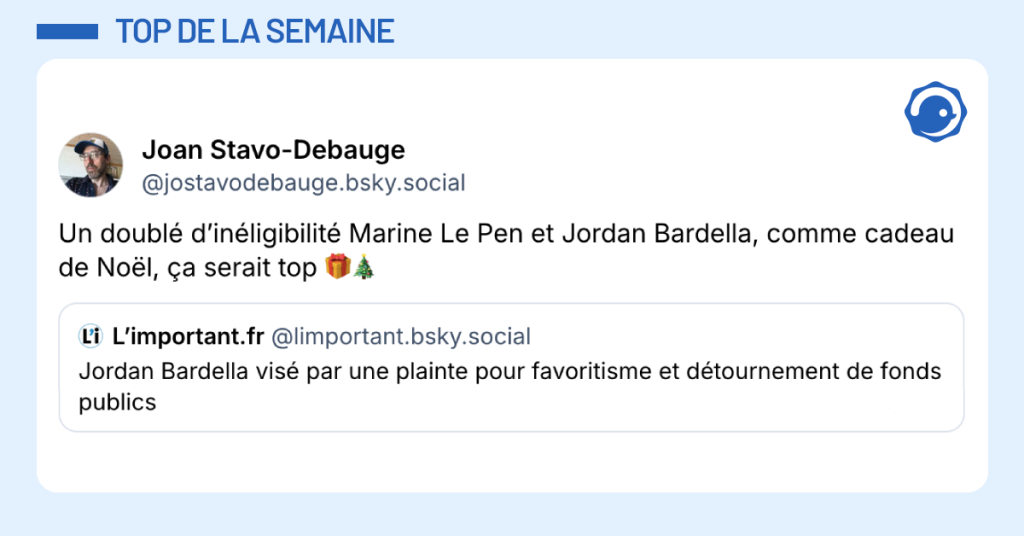
Task: Click the quoted post headline about the plainte
Action: click(x=509, y=372)
